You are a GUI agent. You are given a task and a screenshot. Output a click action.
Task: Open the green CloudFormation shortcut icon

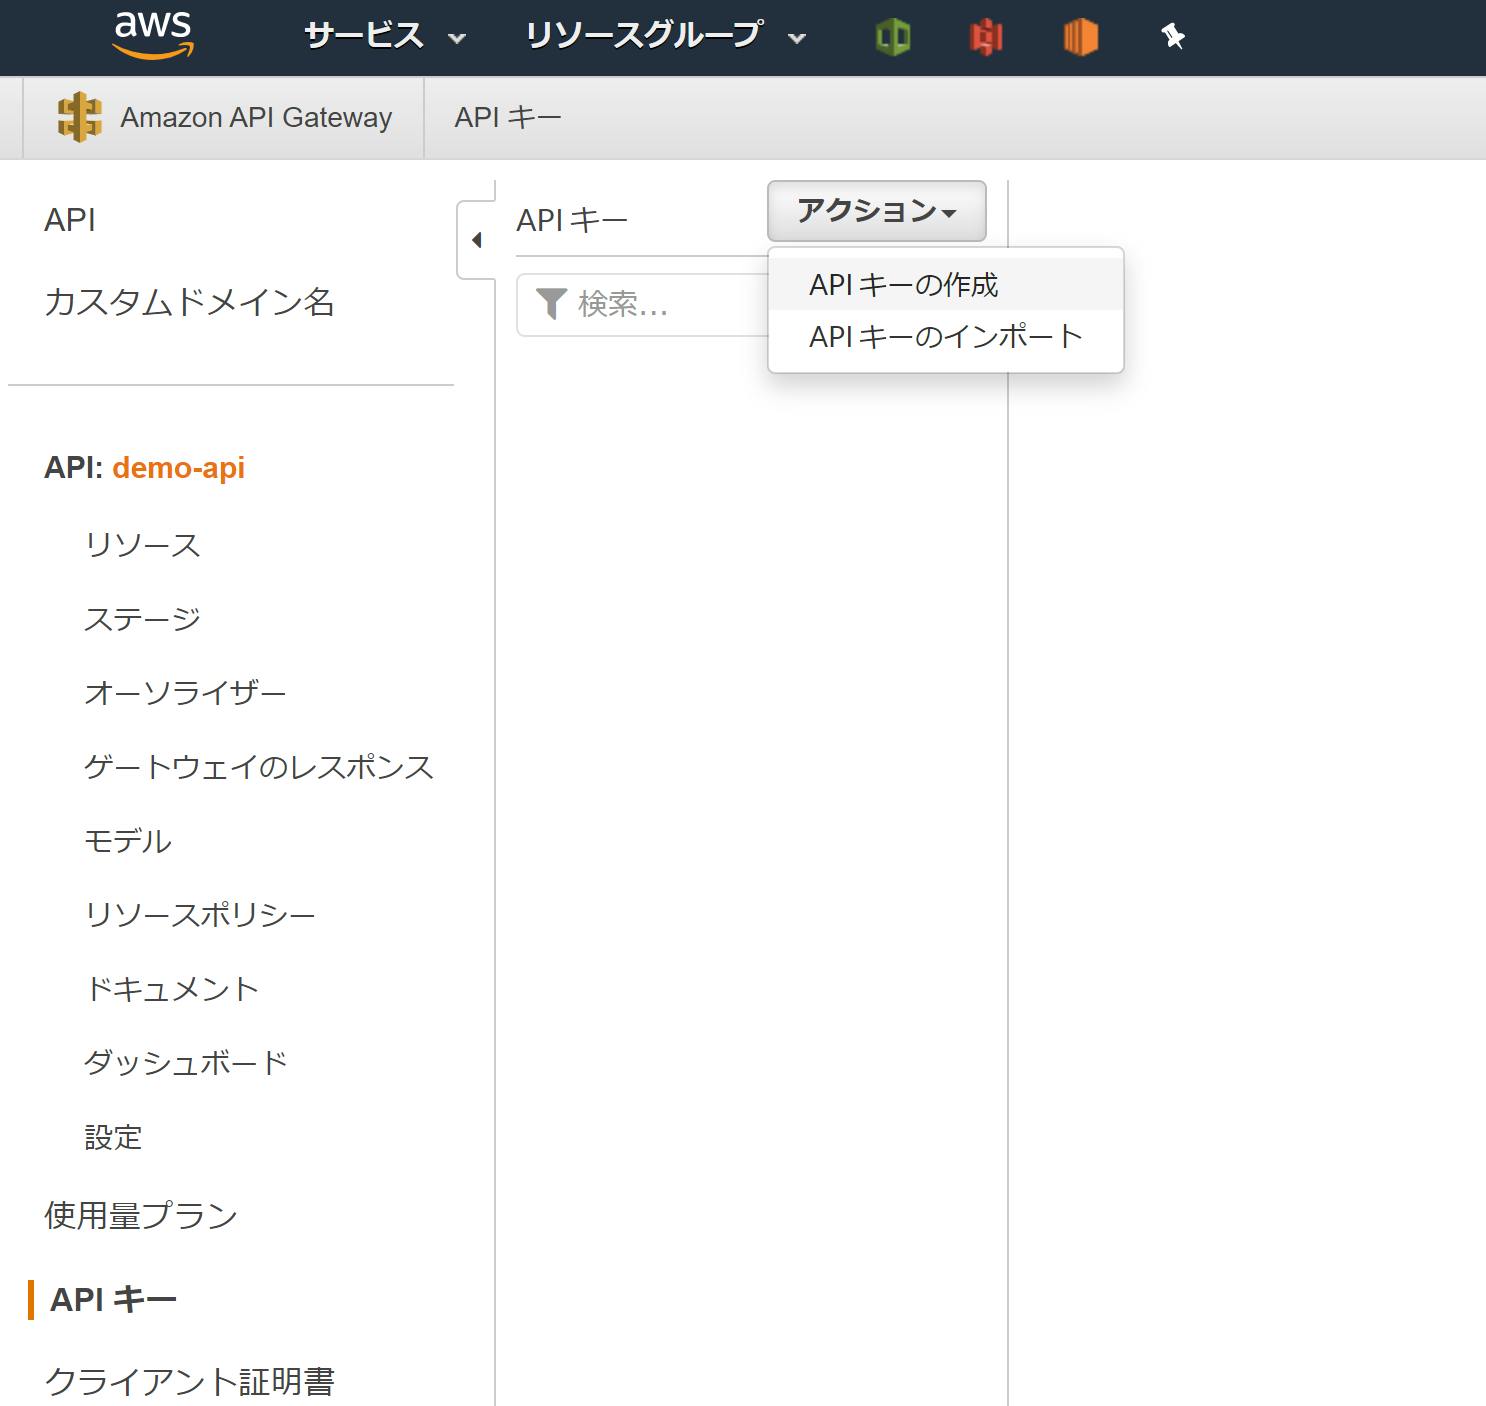893,38
